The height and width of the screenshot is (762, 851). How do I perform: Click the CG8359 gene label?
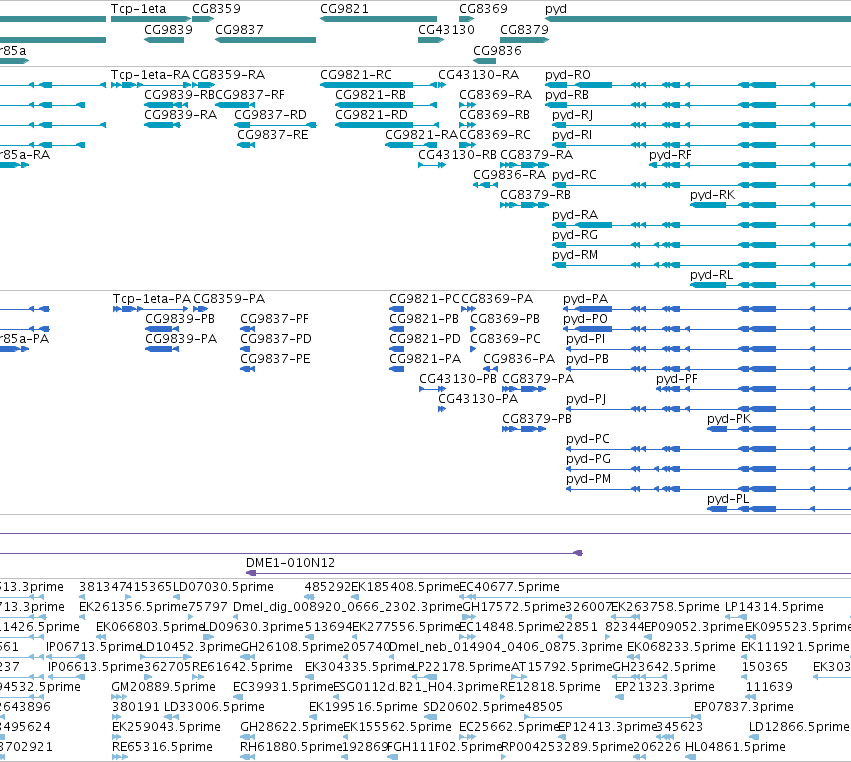coord(216,9)
